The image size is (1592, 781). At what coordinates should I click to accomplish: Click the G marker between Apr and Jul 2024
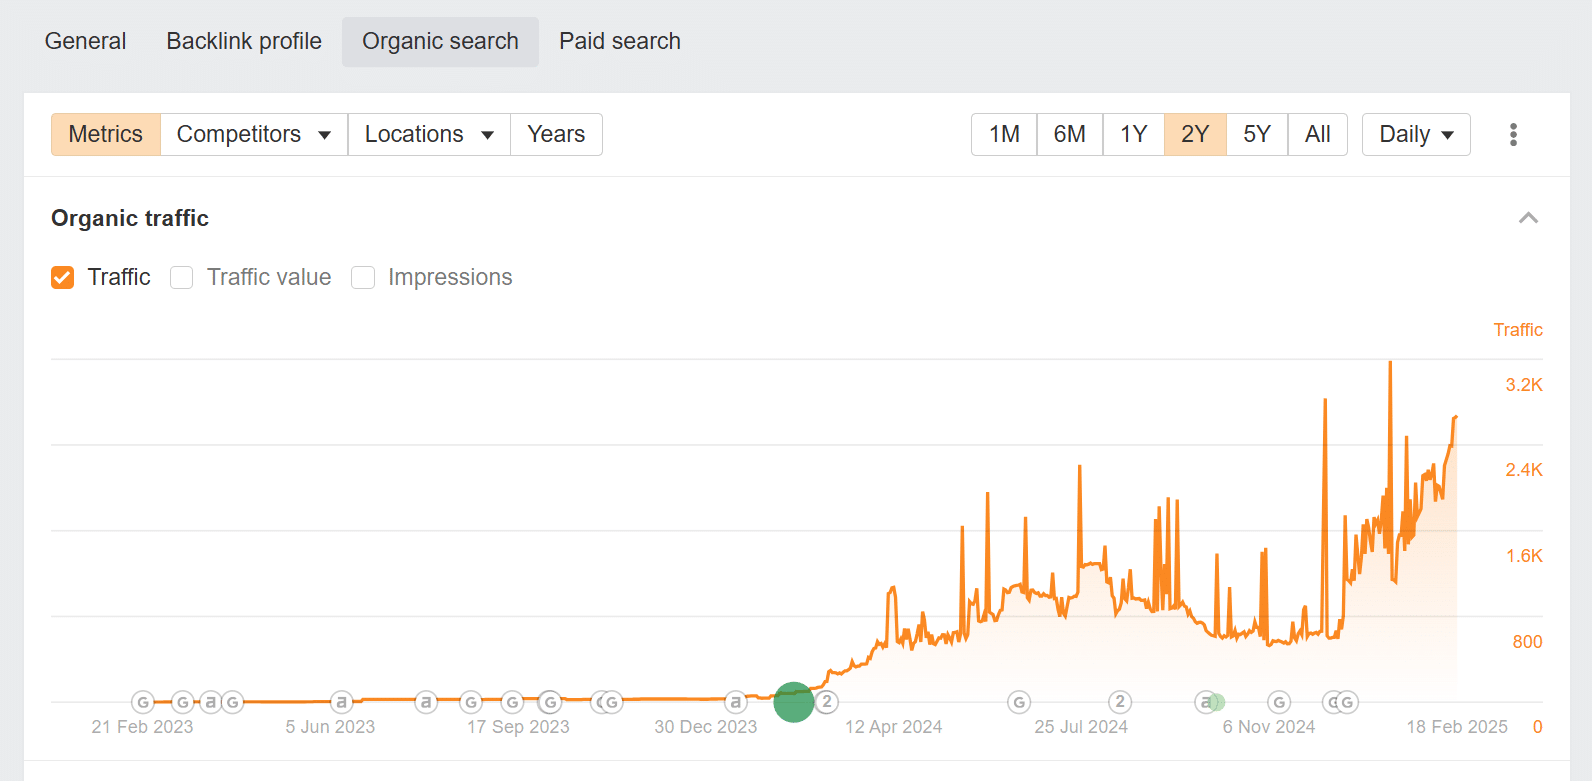point(1019,702)
